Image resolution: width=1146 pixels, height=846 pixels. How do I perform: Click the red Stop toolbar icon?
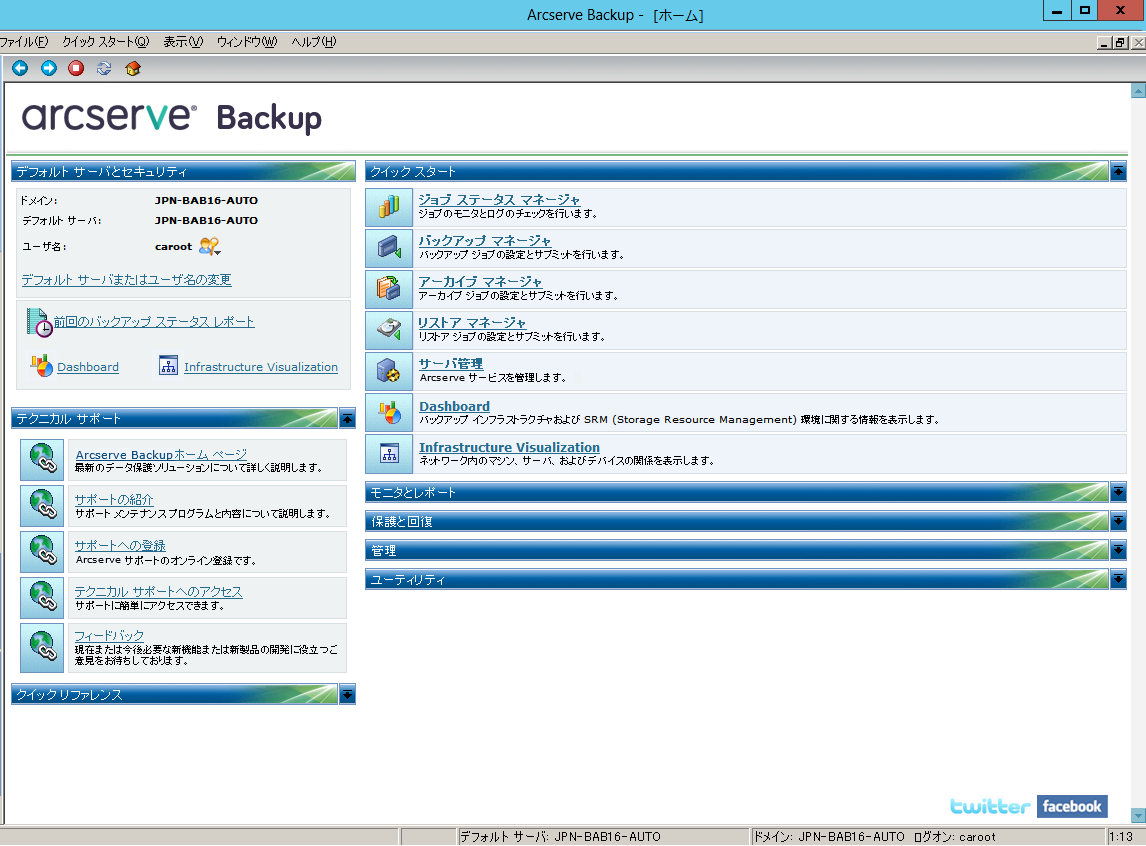(76, 68)
